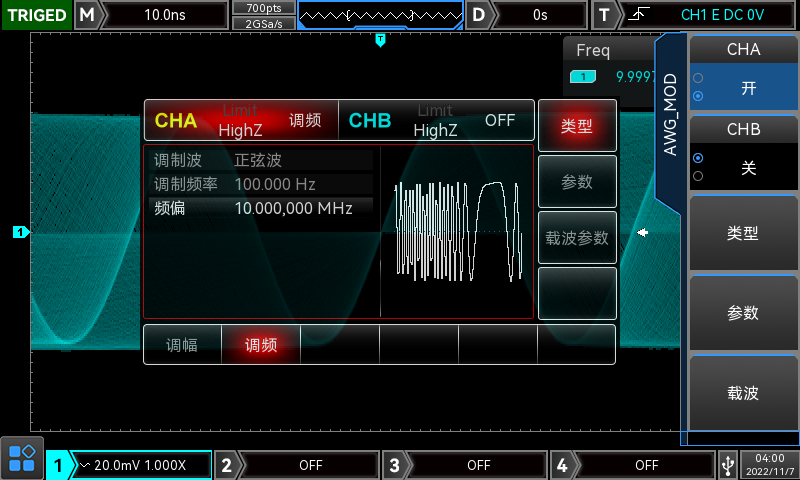
Task: Click the channel 1 ground level marker
Action: pyautogui.click(x=20, y=232)
